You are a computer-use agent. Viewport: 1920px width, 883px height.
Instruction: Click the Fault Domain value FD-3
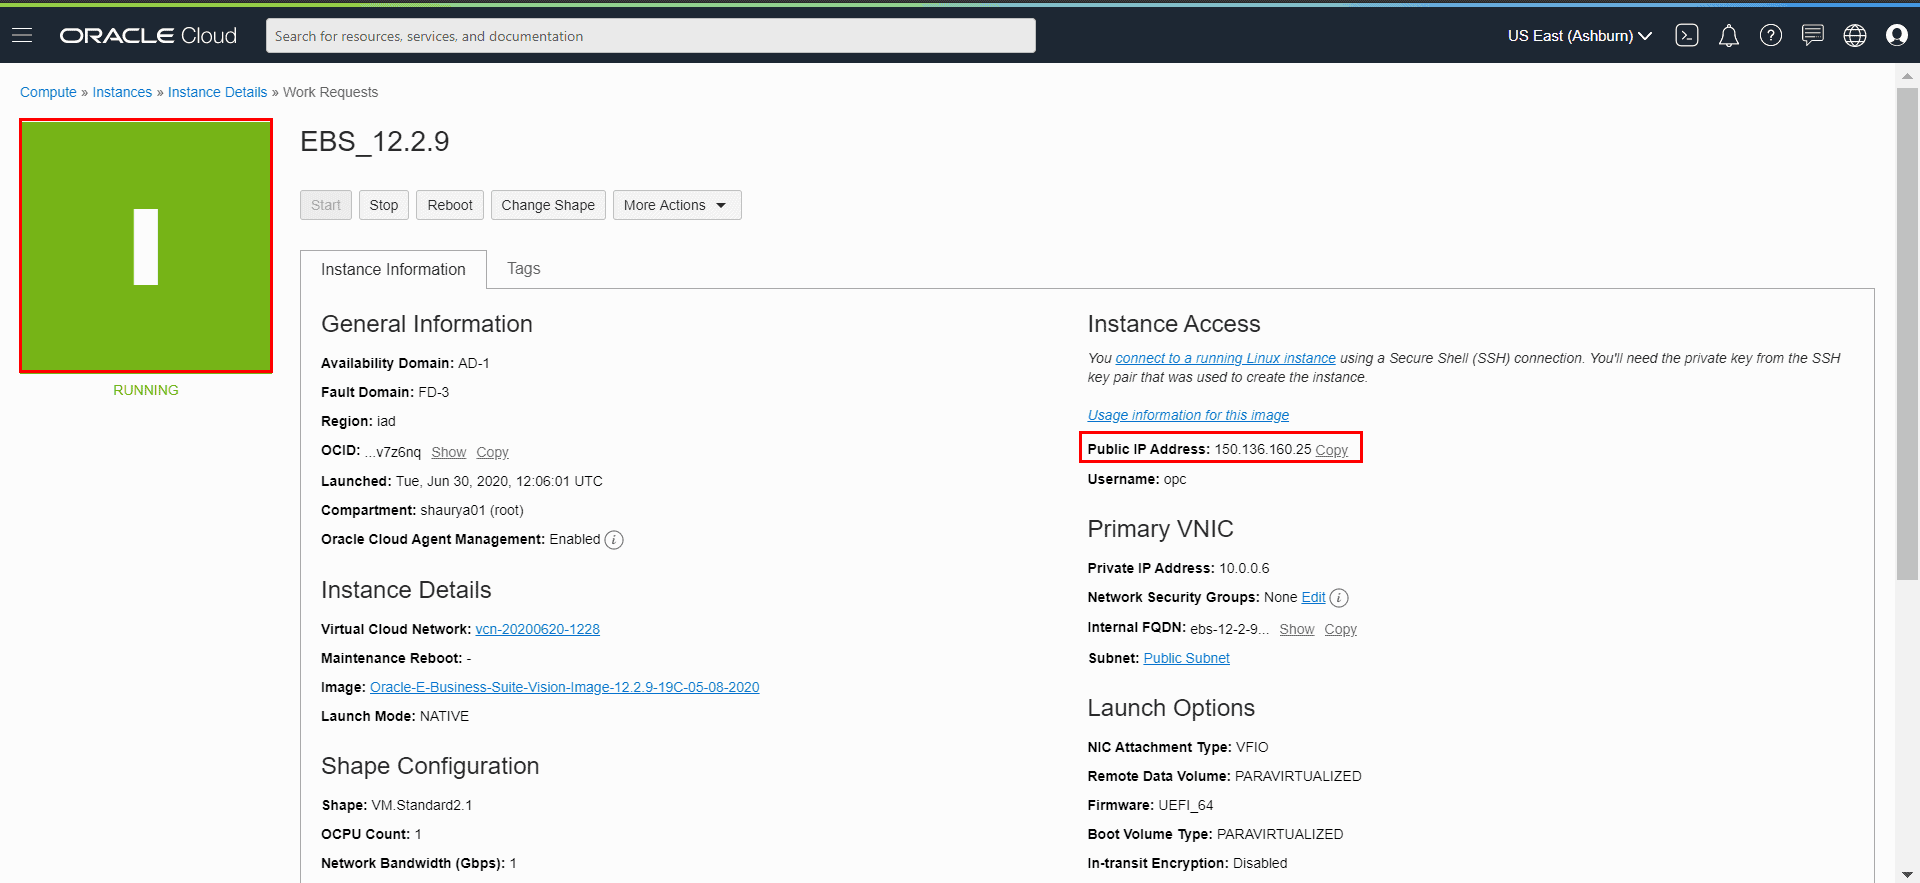pos(434,392)
